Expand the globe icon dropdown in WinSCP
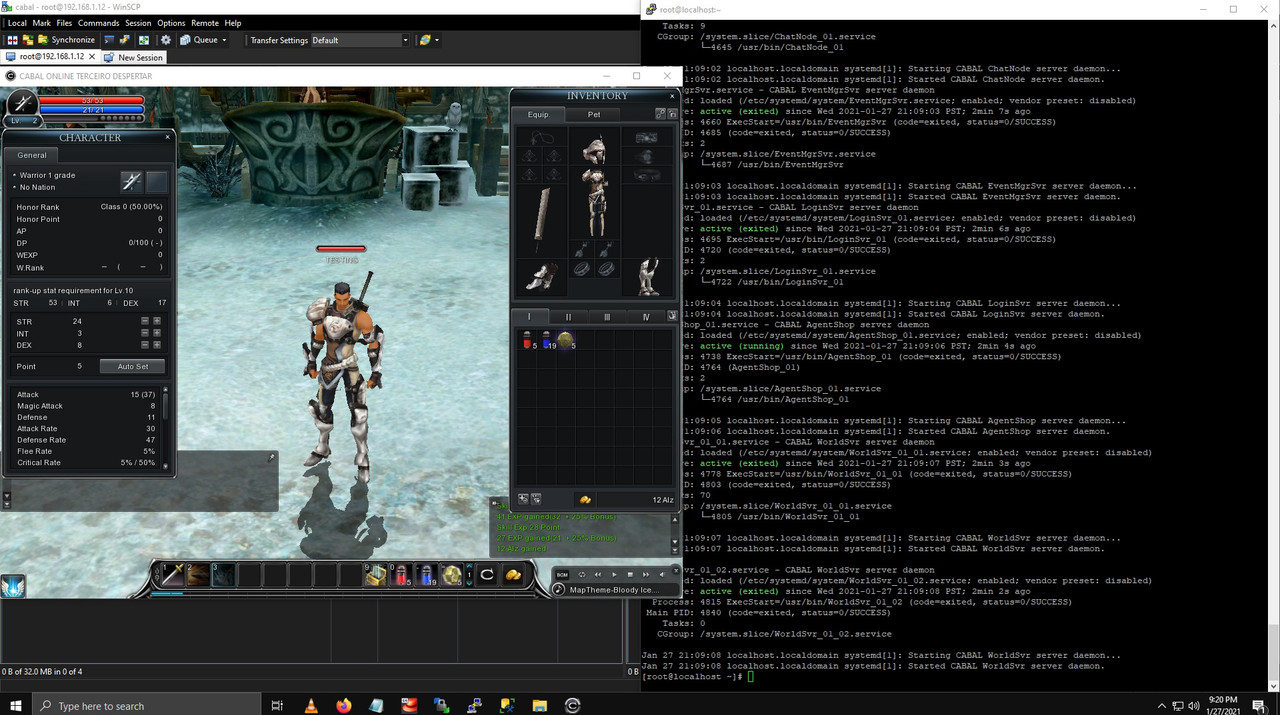Image resolution: width=1280 pixels, height=715 pixels. point(437,40)
